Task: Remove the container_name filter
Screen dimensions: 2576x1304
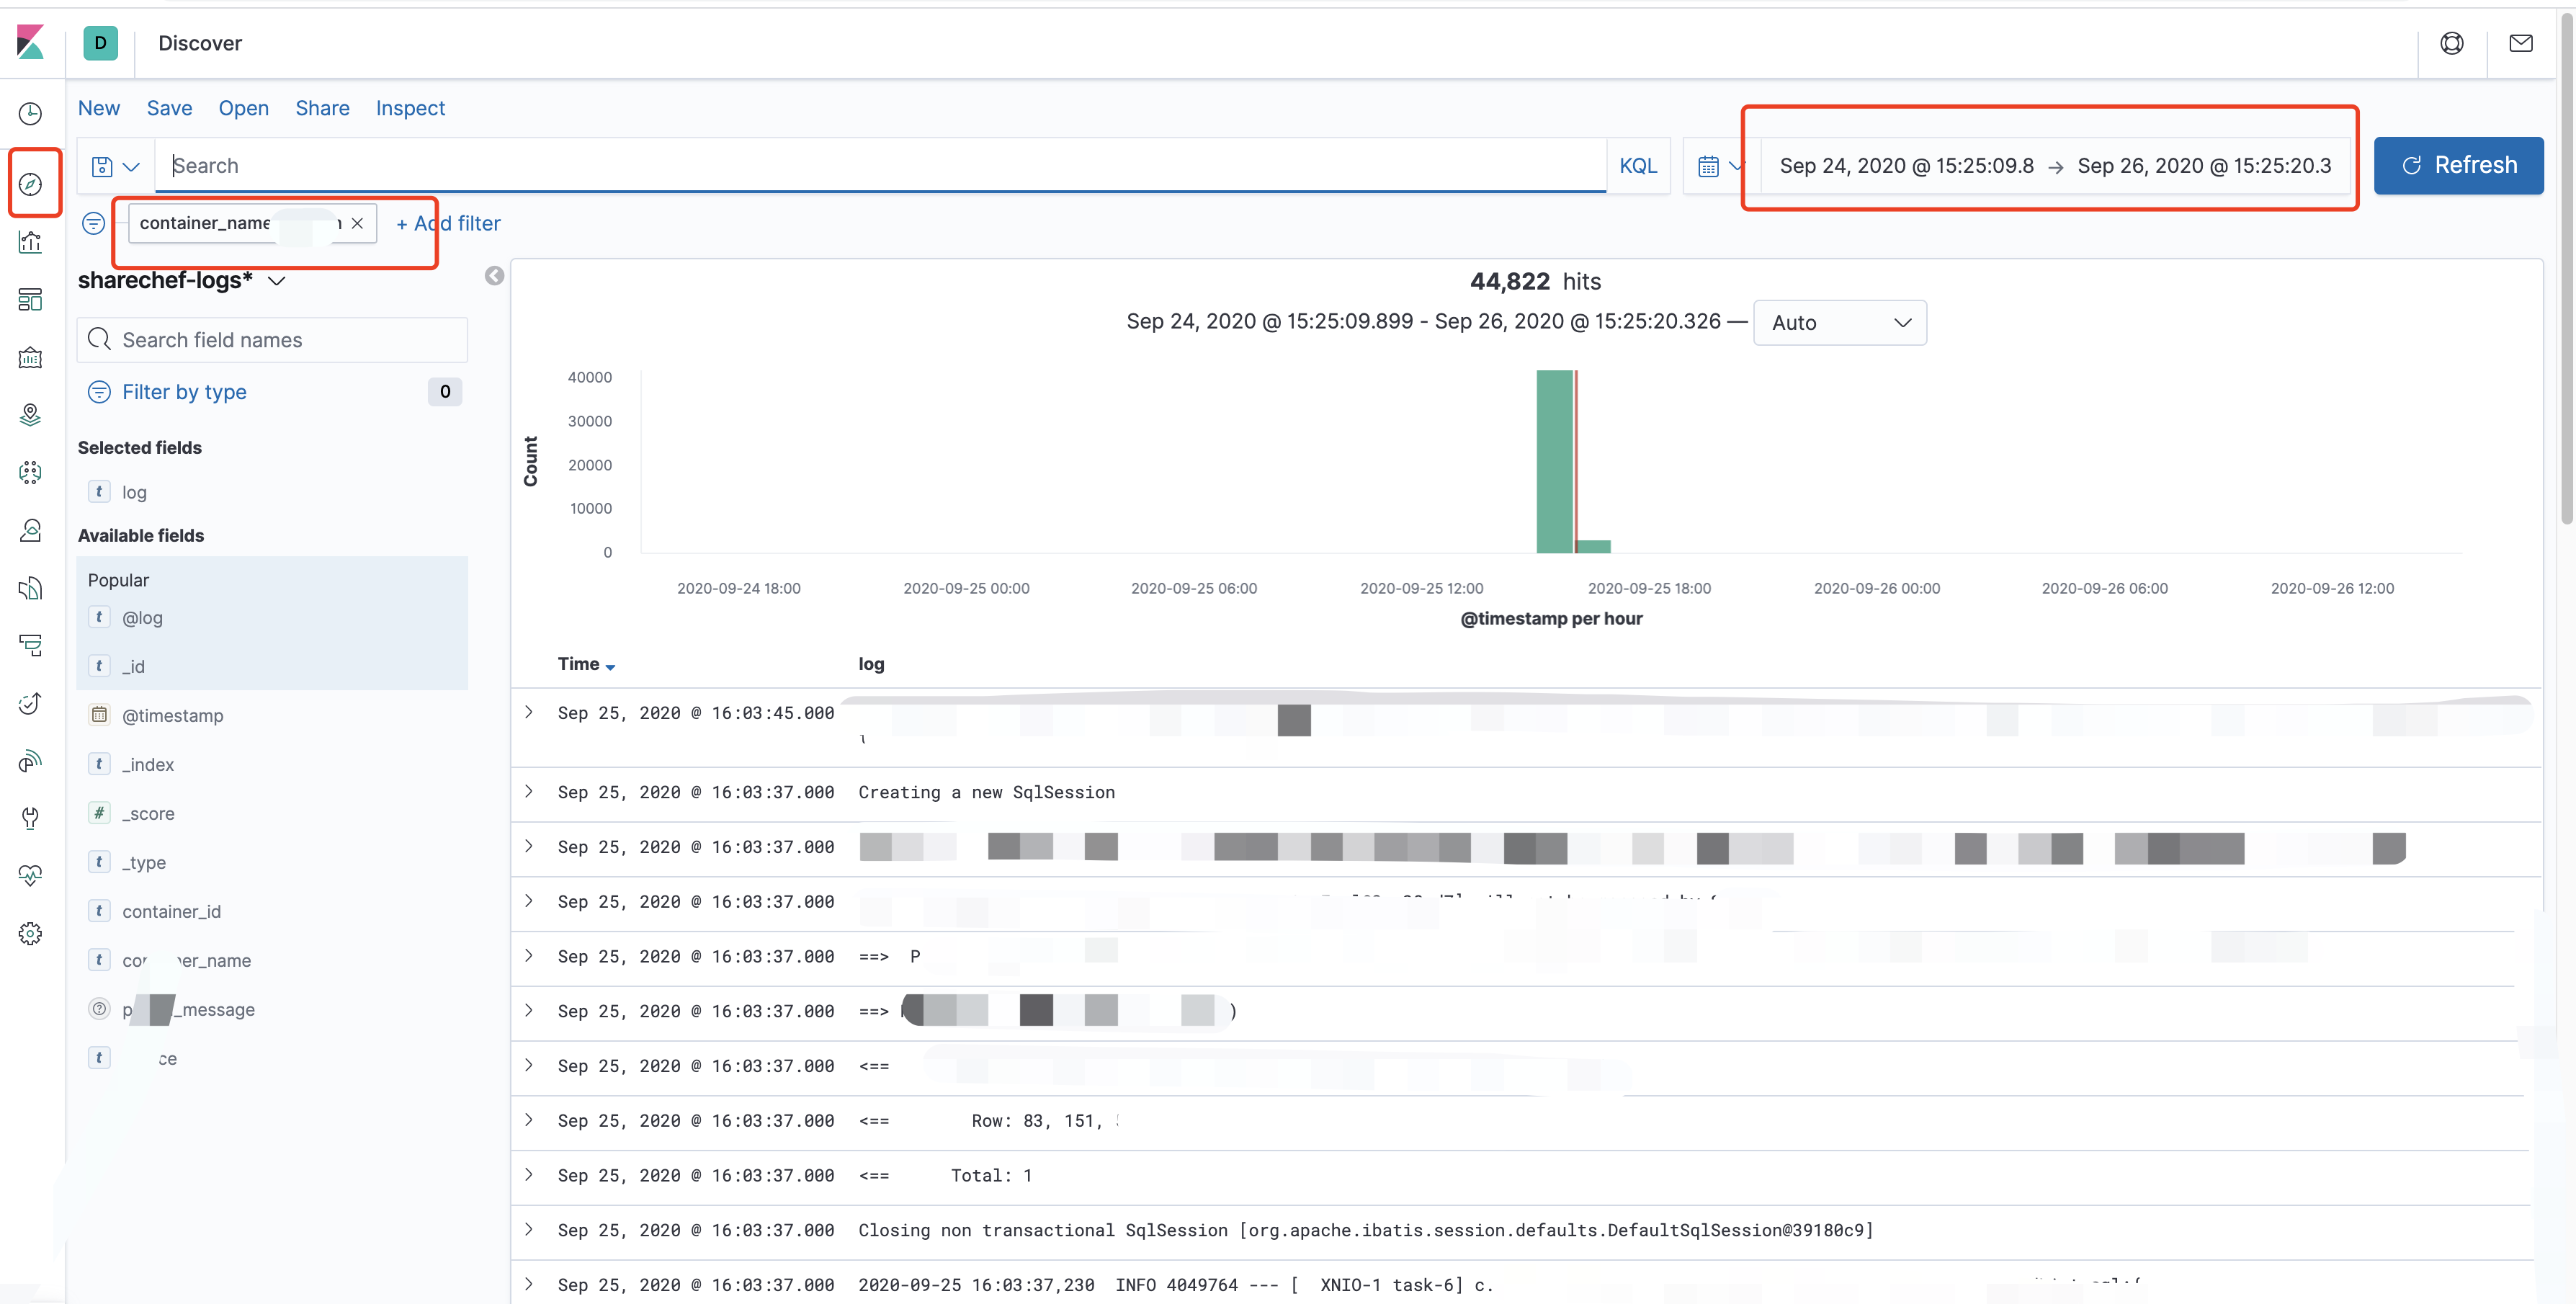Action: 357,223
